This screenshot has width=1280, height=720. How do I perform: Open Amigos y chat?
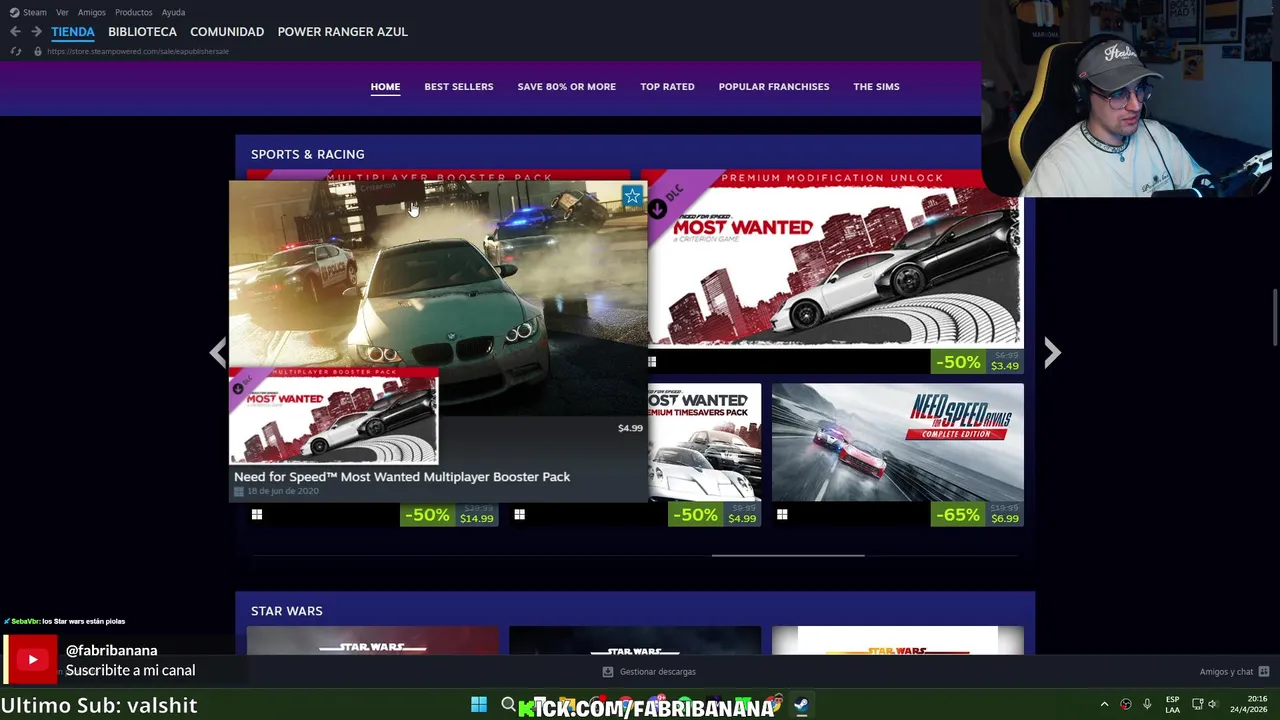[x=1235, y=672]
